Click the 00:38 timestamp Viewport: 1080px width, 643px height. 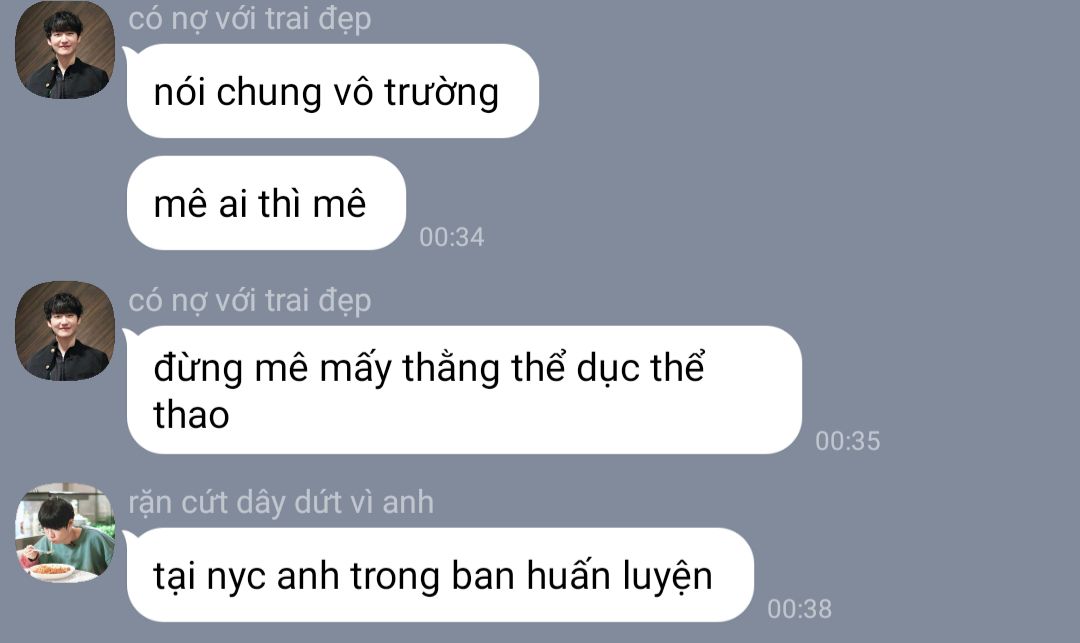(x=800, y=609)
